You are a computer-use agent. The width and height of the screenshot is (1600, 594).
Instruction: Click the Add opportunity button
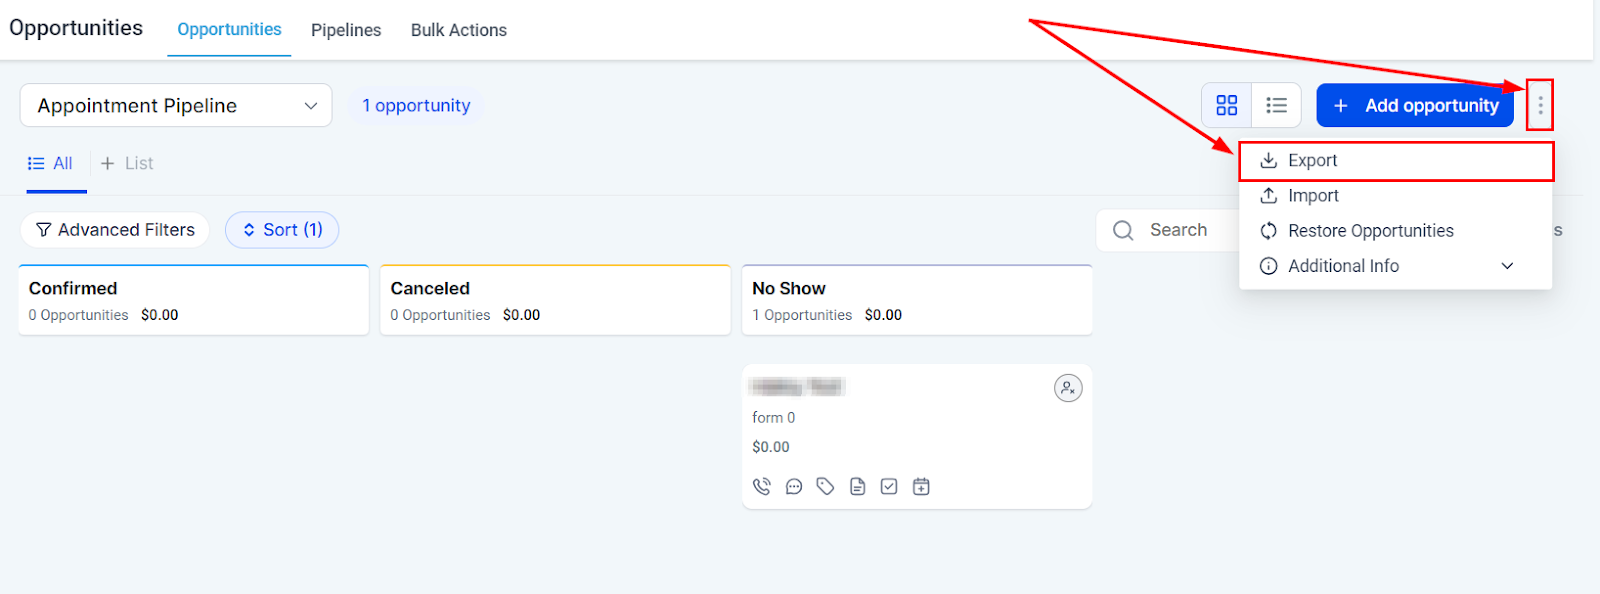[x=1415, y=105]
